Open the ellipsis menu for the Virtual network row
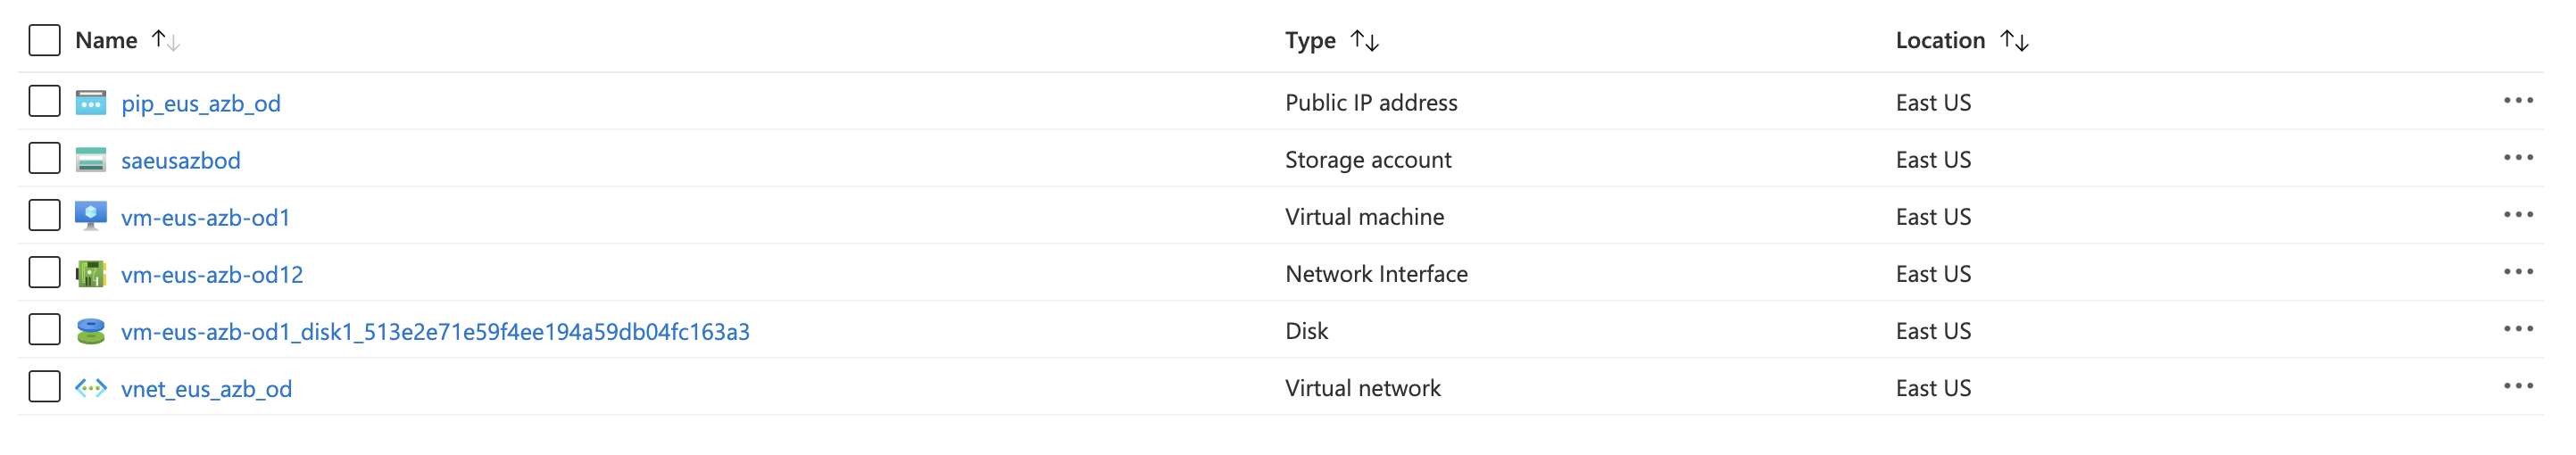2576x455 pixels. pyautogui.click(x=2517, y=386)
